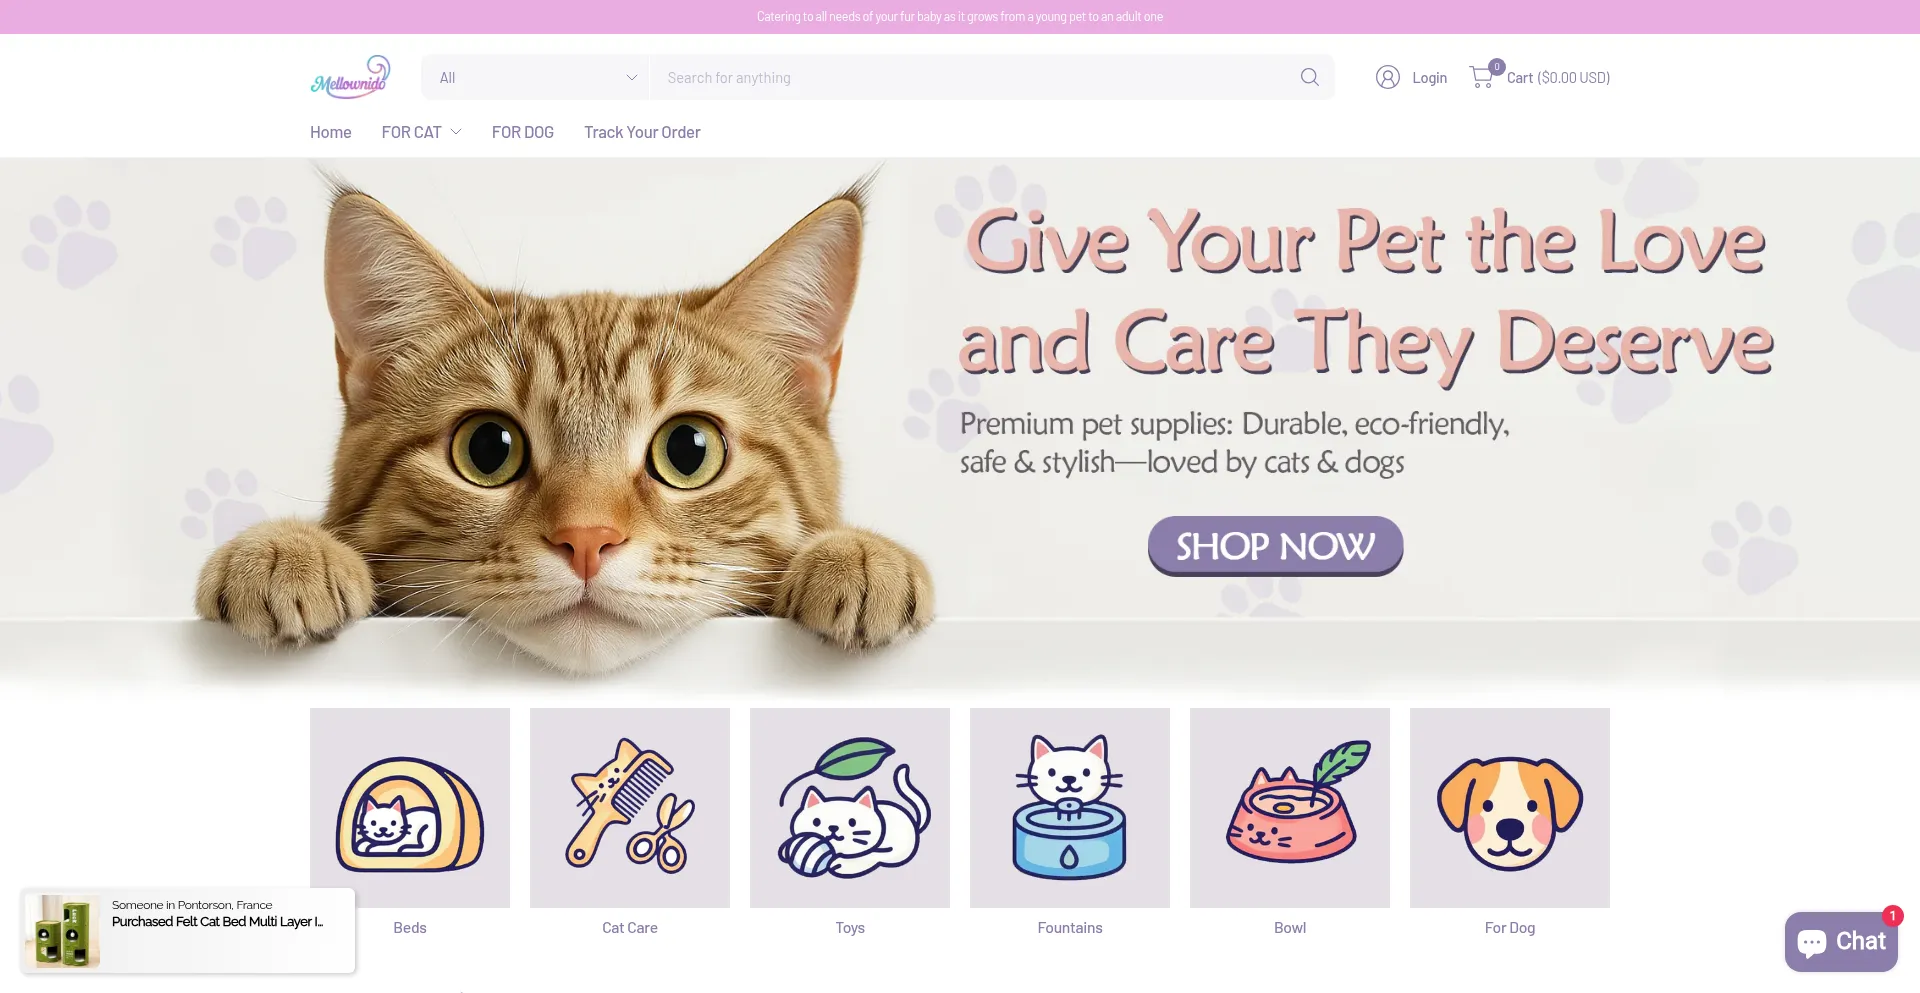This screenshot has height=993, width=1920.
Task: Go to the Home menu item
Action: coord(330,132)
